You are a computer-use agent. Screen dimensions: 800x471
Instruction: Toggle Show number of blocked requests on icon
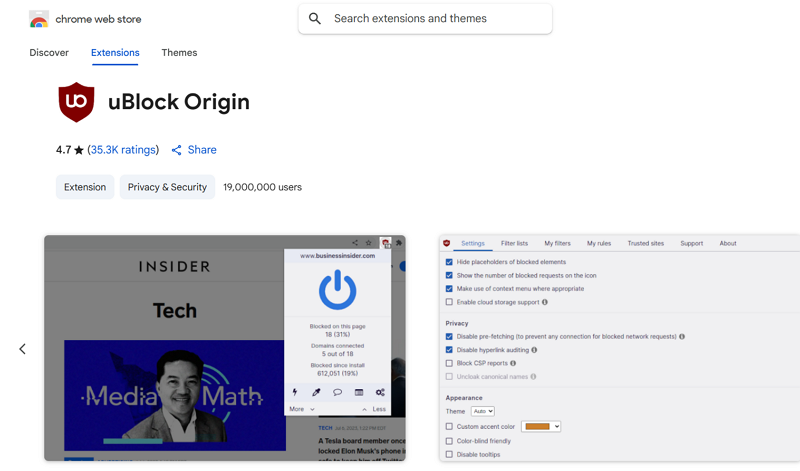[x=449, y=276]
